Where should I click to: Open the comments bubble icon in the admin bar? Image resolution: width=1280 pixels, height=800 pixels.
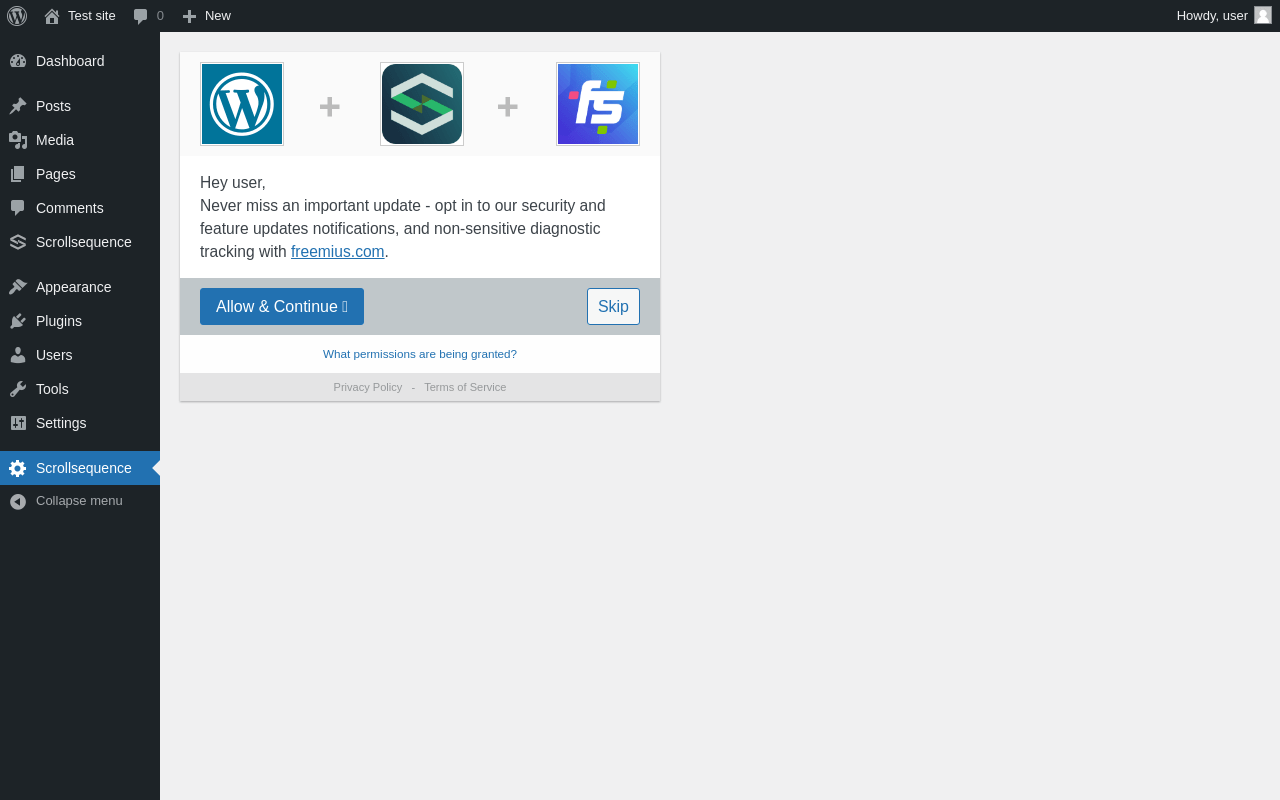coord(141,16)
